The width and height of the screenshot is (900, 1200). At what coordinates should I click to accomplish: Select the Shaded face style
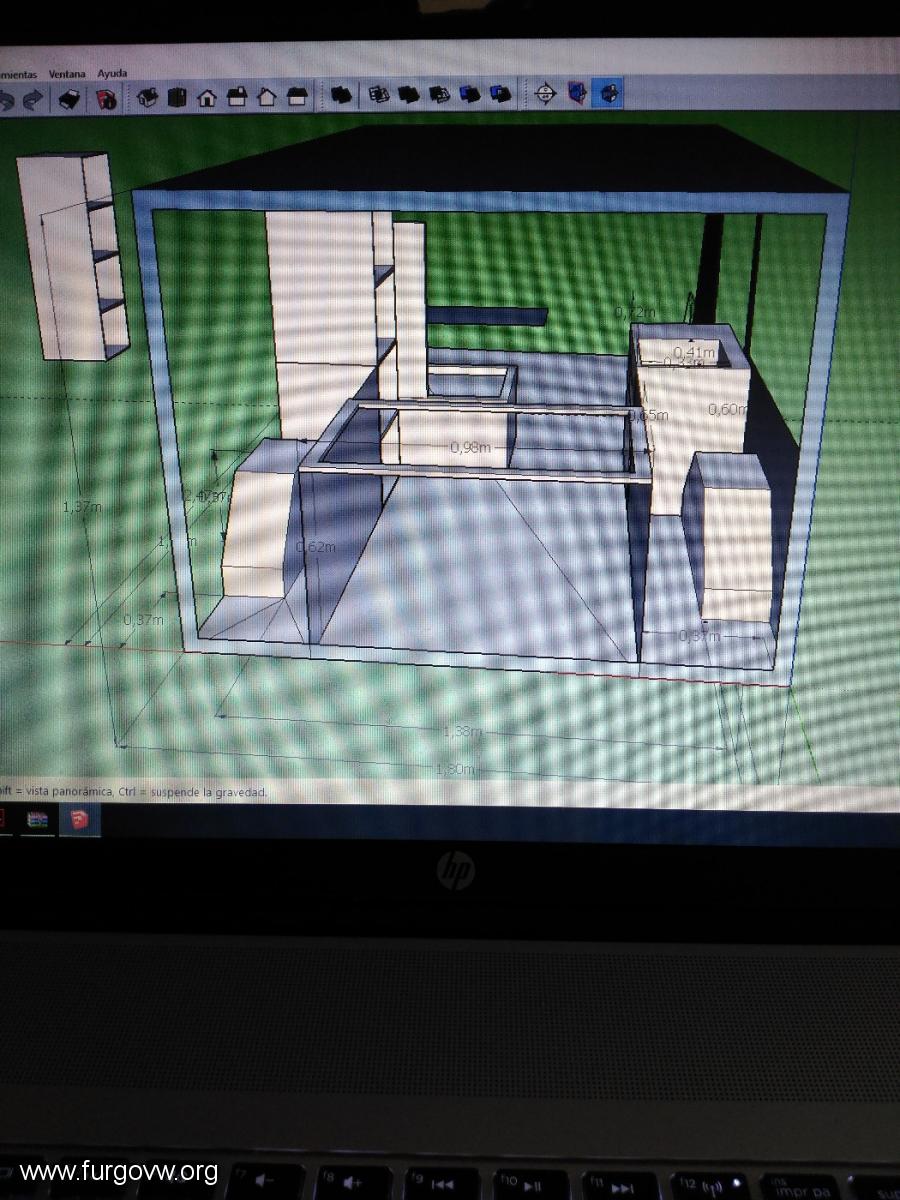(x=439, y=95)
